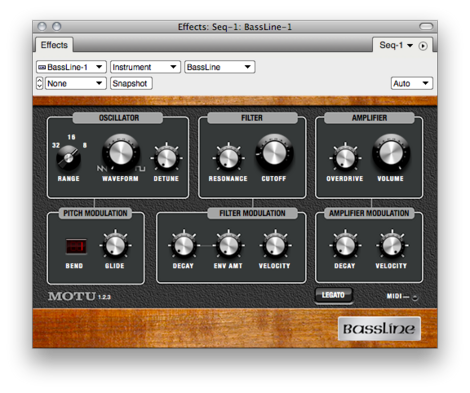Click the MIDI activity indicator light
Screen dimensions: 470x393
click(415, 298)
